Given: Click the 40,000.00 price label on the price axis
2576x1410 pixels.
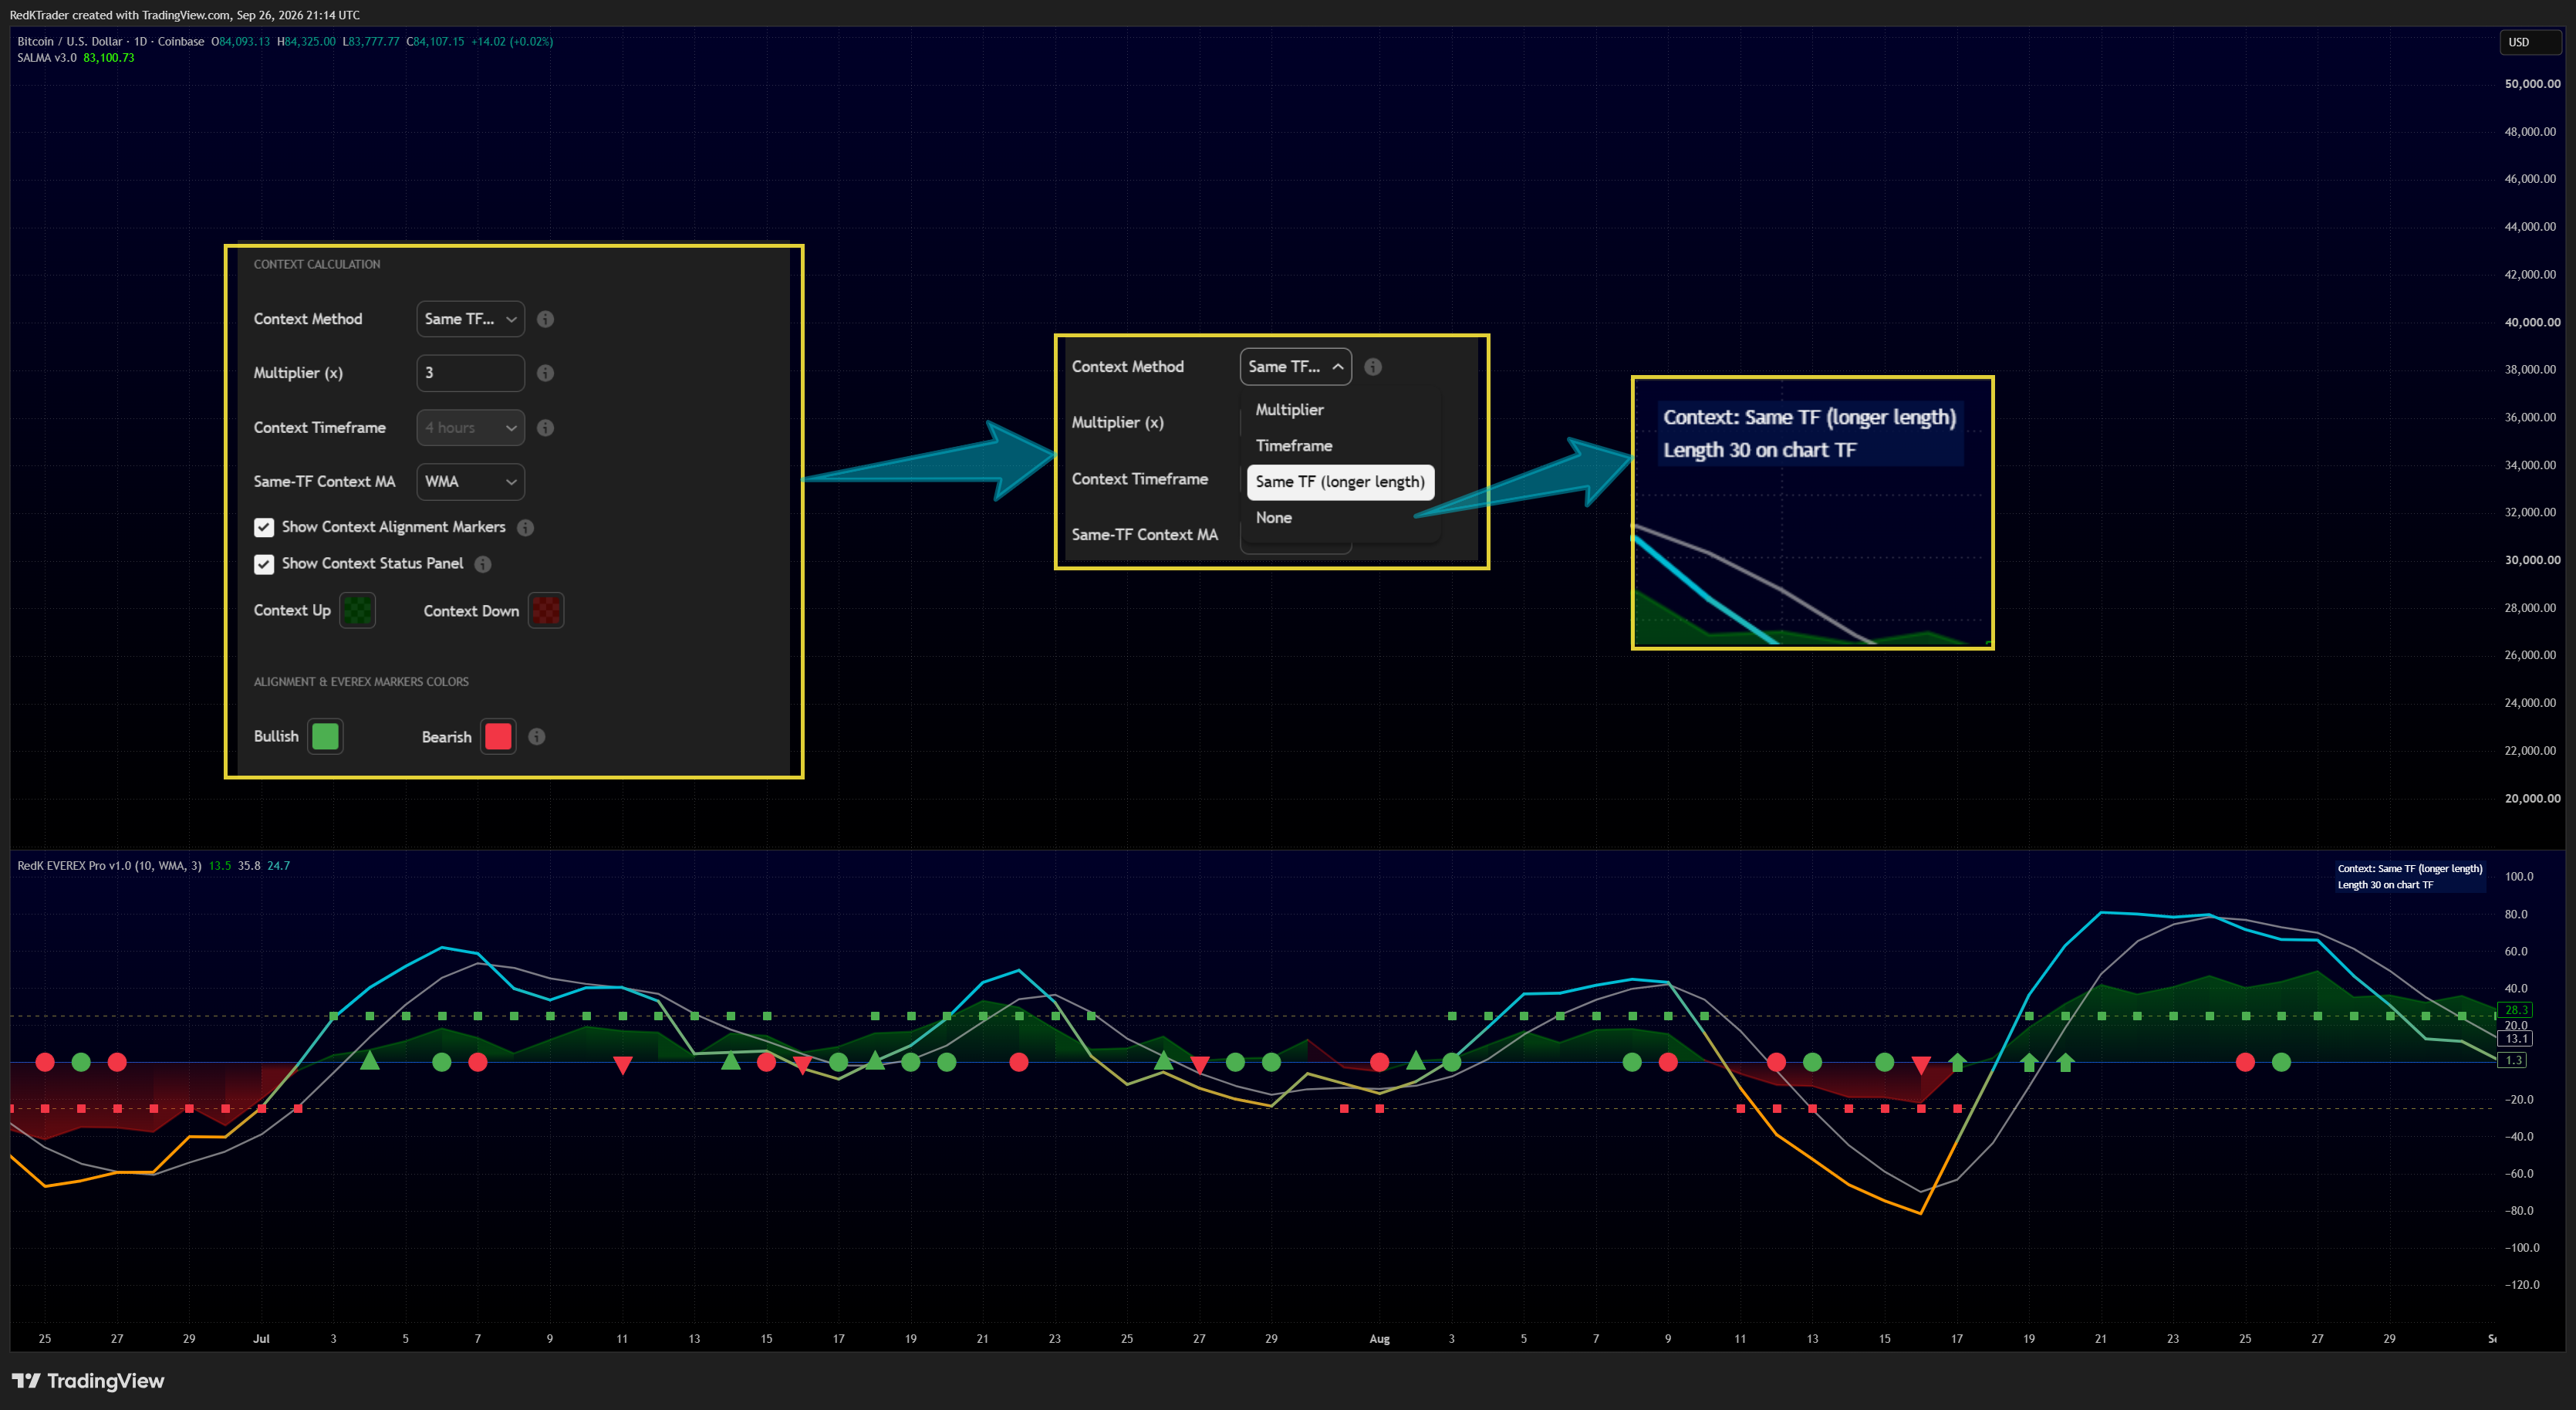Looking at the screenshot, I should (x=2532, y=322).
